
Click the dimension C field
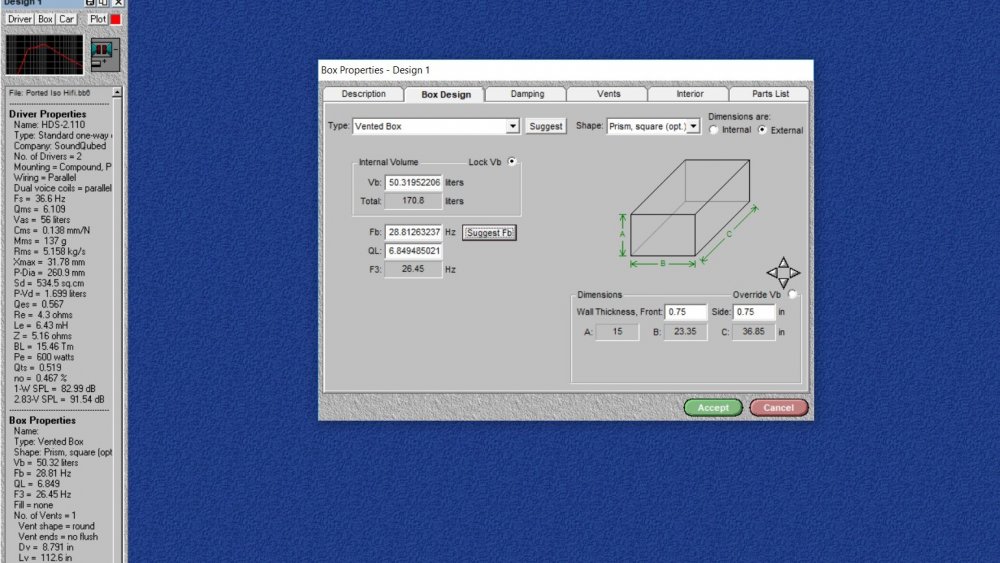(x=753, y=332)
